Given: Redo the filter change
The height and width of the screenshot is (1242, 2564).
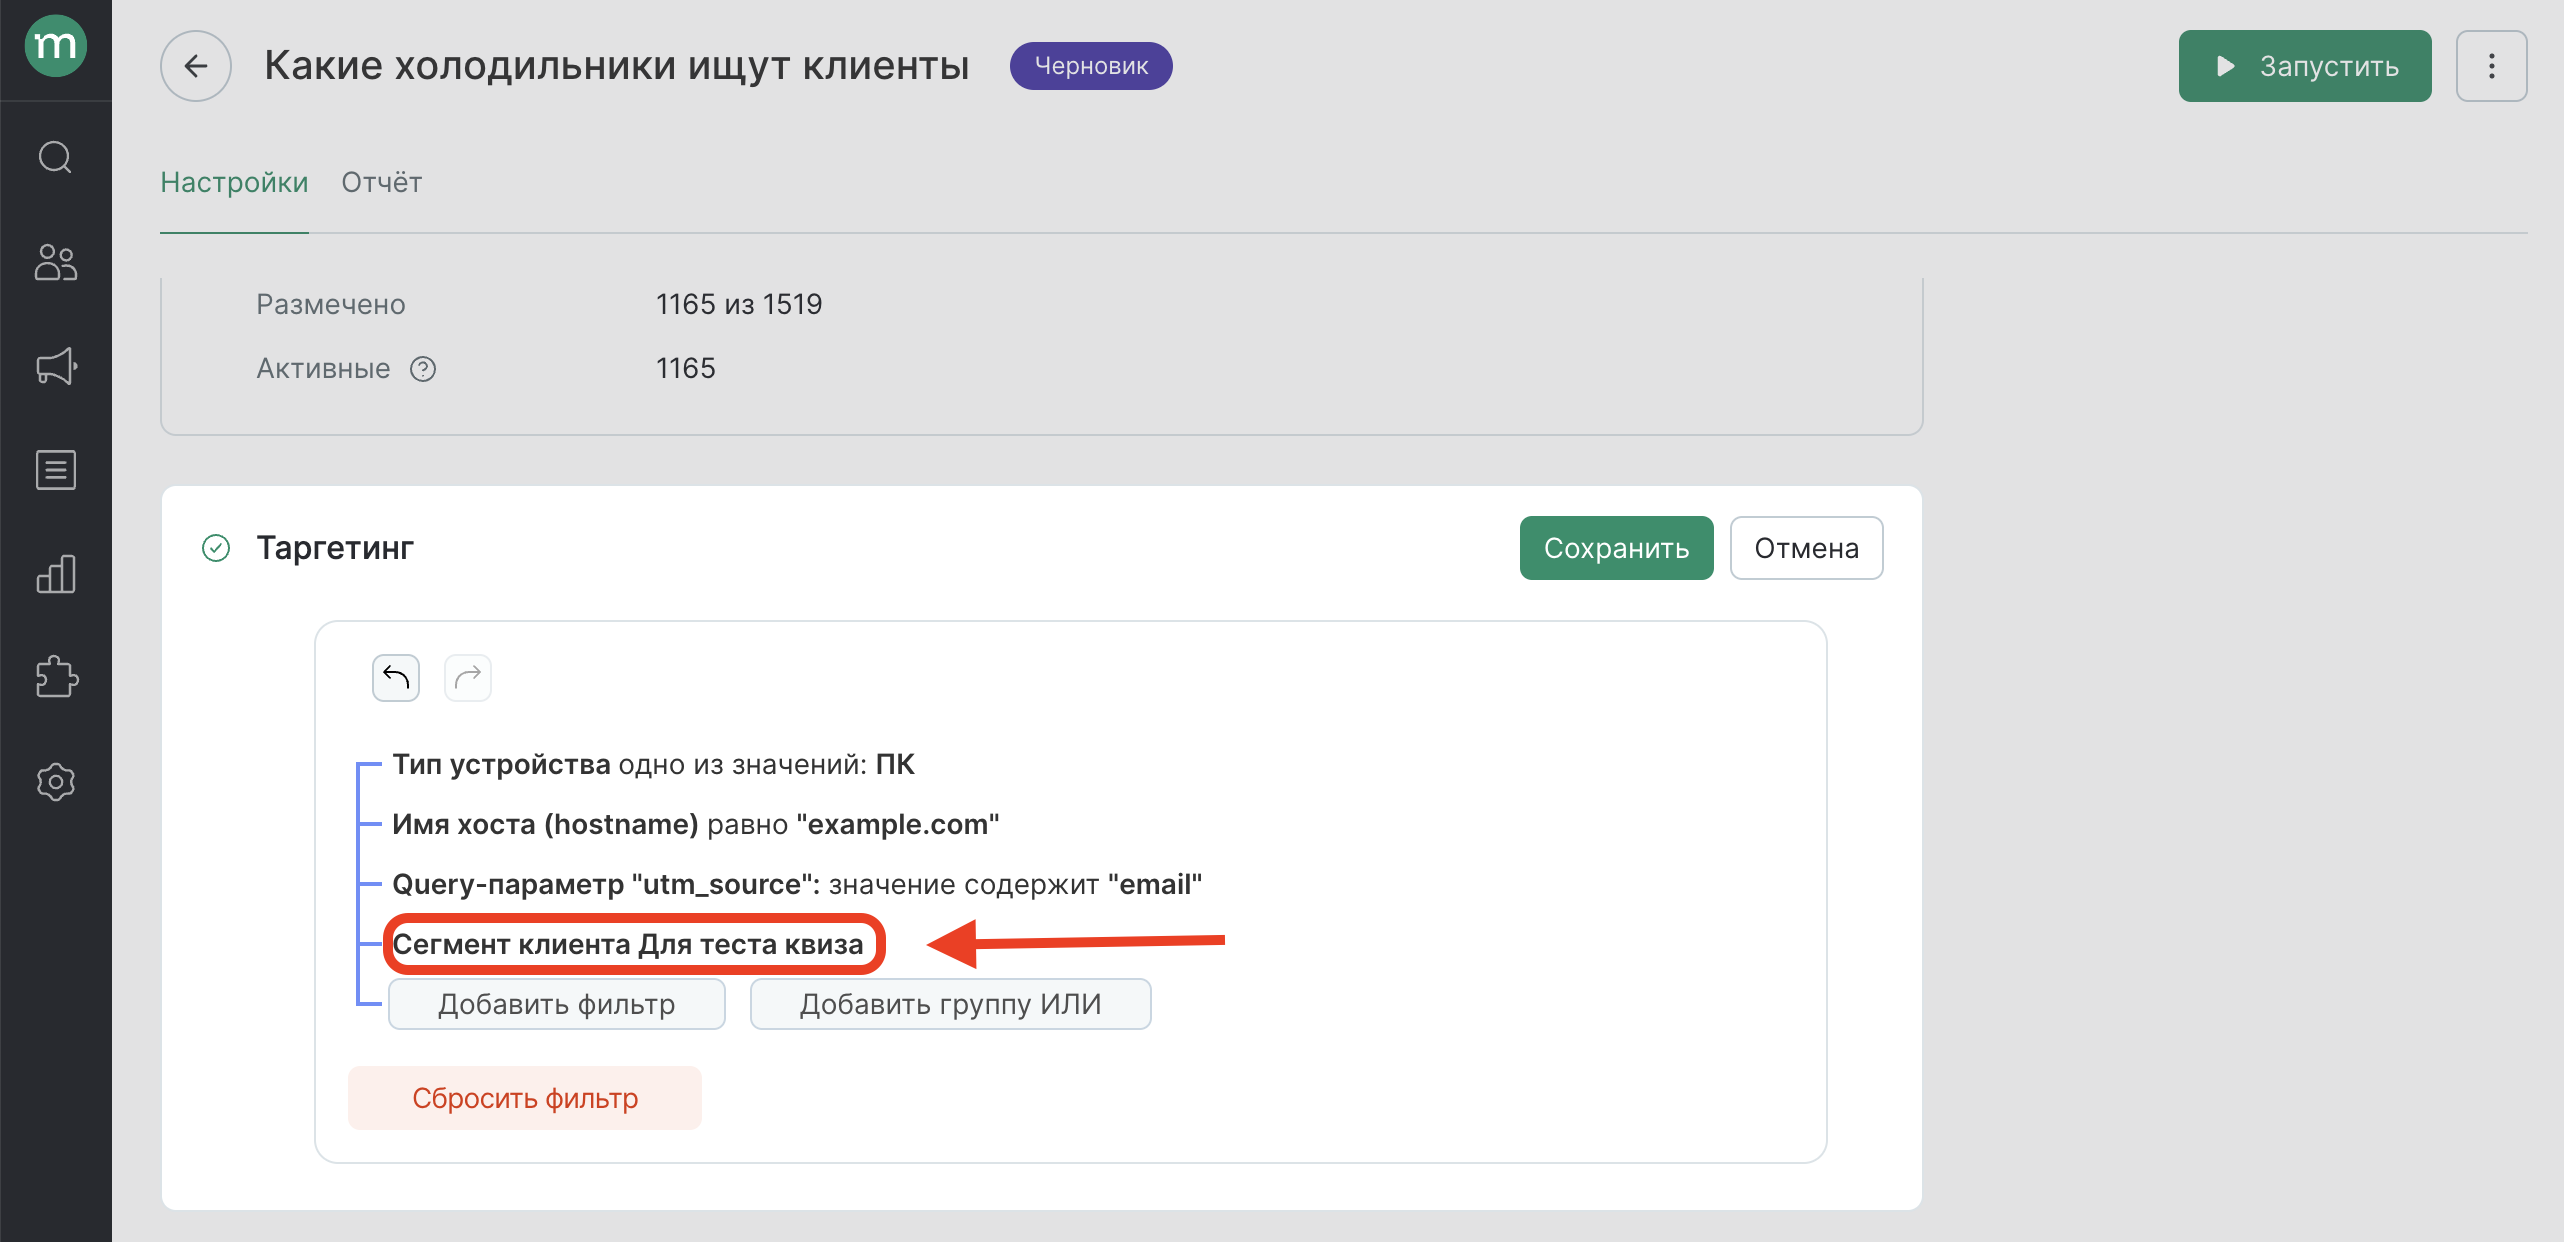Looking at the screenshot, I should 468,678.
